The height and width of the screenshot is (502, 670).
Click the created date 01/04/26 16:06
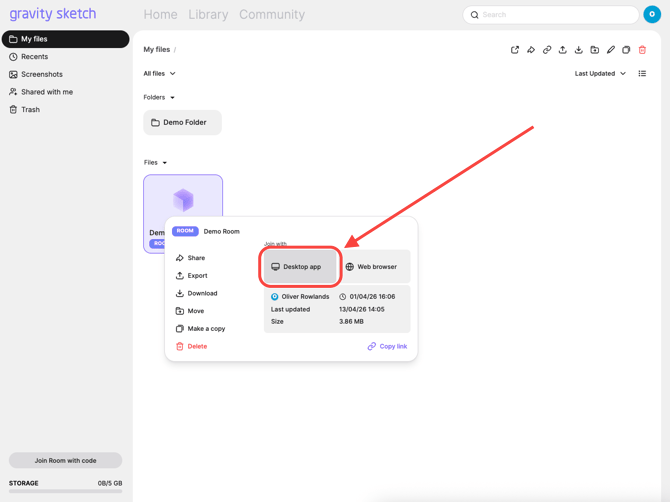(372, 297)
